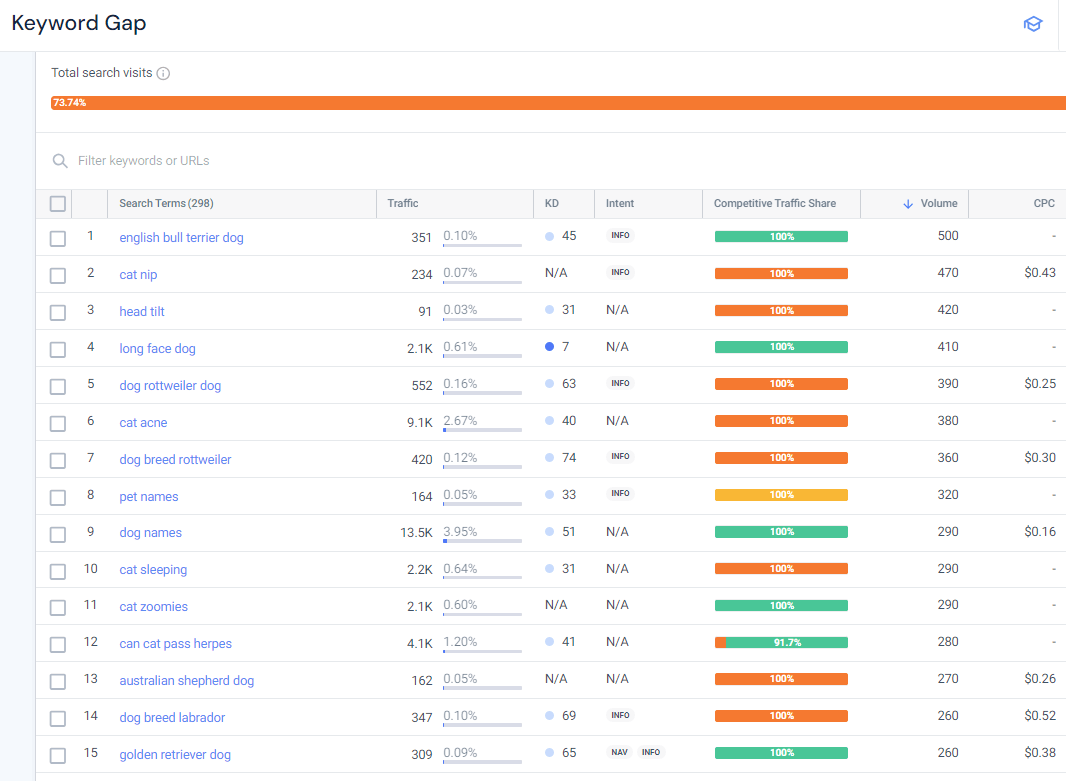The width and height of the screenshot is (1066, 781).
Task: Click the search magnifying glass icon
Action: coord(60,160)
